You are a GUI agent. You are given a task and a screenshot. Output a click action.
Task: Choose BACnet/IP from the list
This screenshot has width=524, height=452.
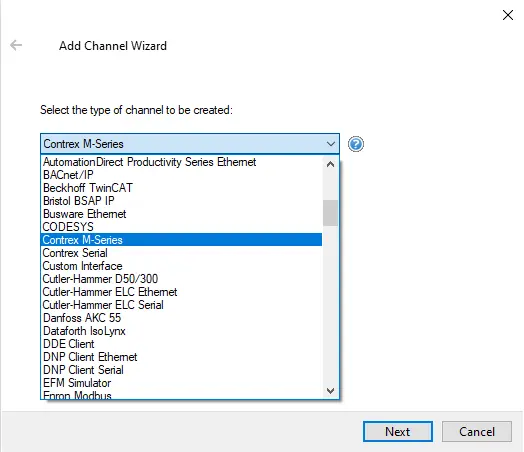181,175
